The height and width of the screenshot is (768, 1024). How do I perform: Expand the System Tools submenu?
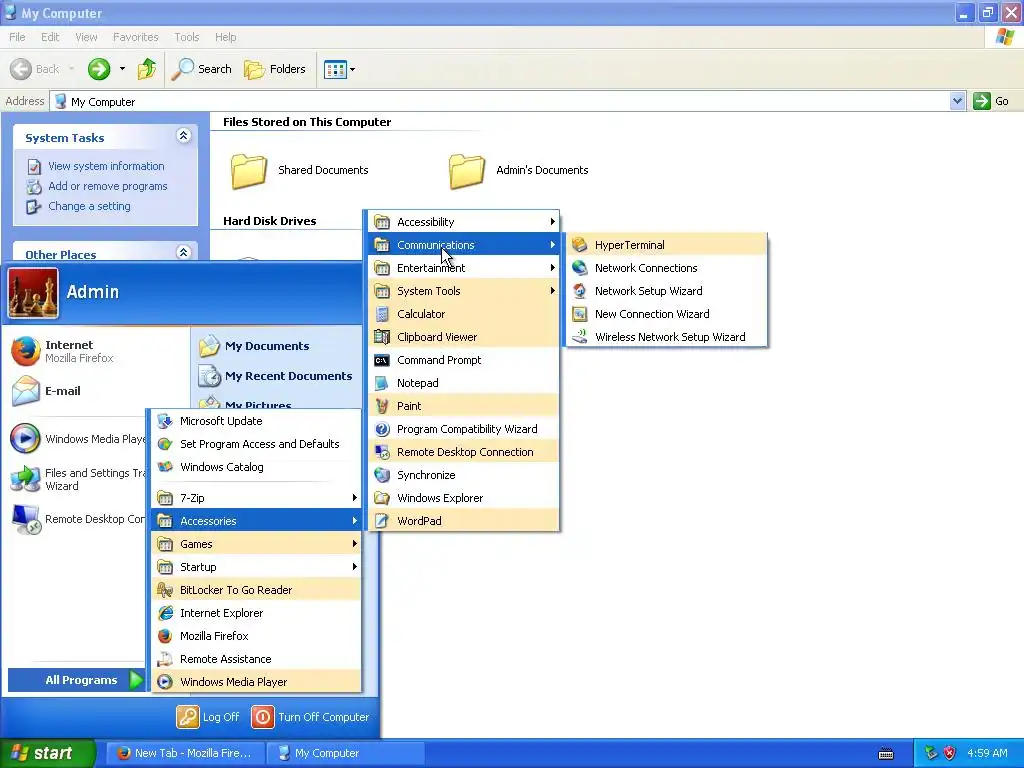point(464,291)
